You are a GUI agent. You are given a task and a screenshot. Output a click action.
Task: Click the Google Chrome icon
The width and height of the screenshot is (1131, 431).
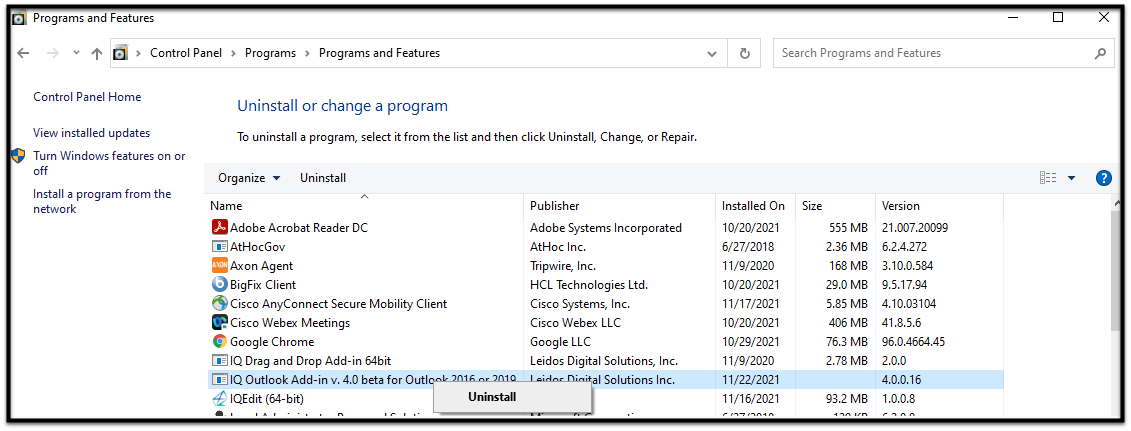(219, 341)
